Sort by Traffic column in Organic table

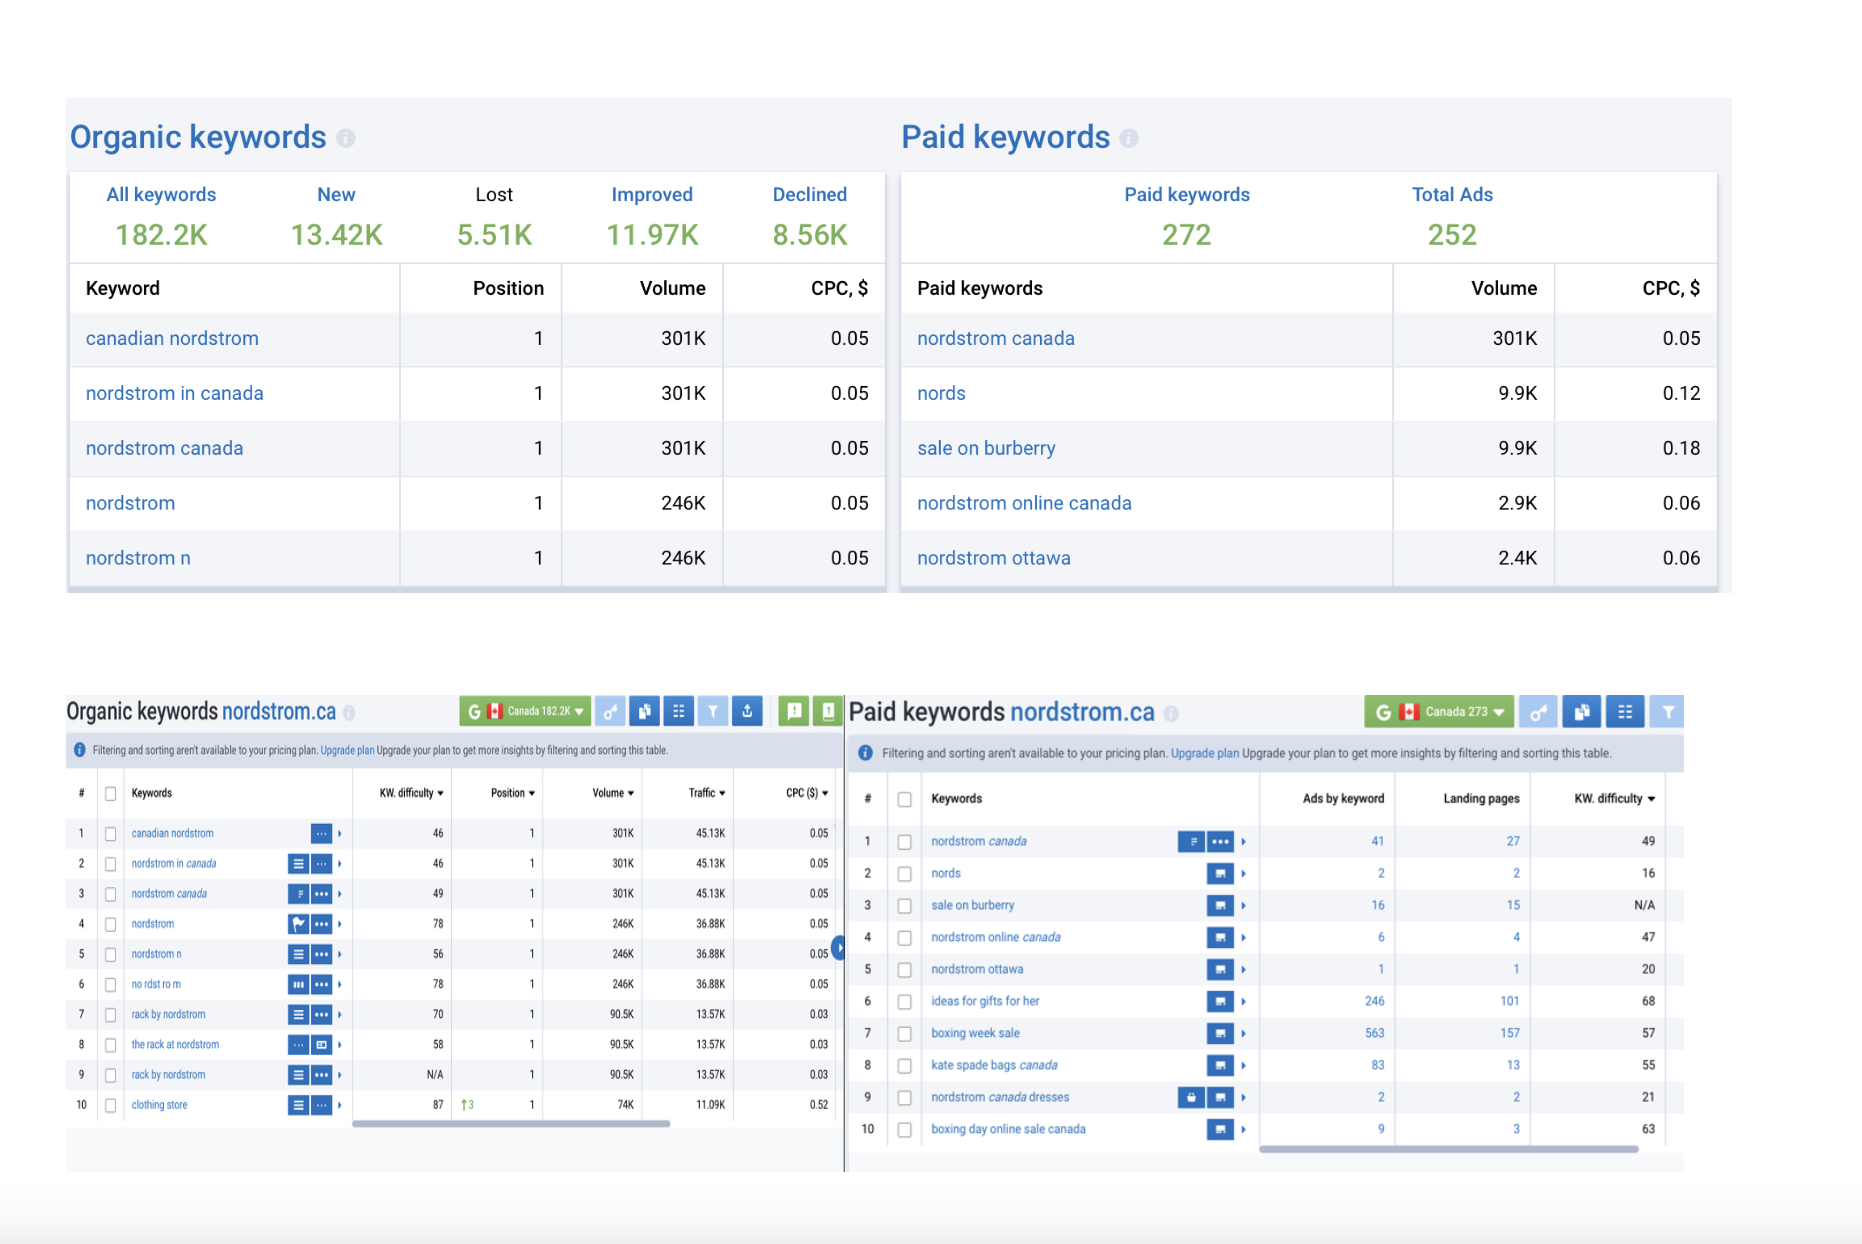pos(707,793)
